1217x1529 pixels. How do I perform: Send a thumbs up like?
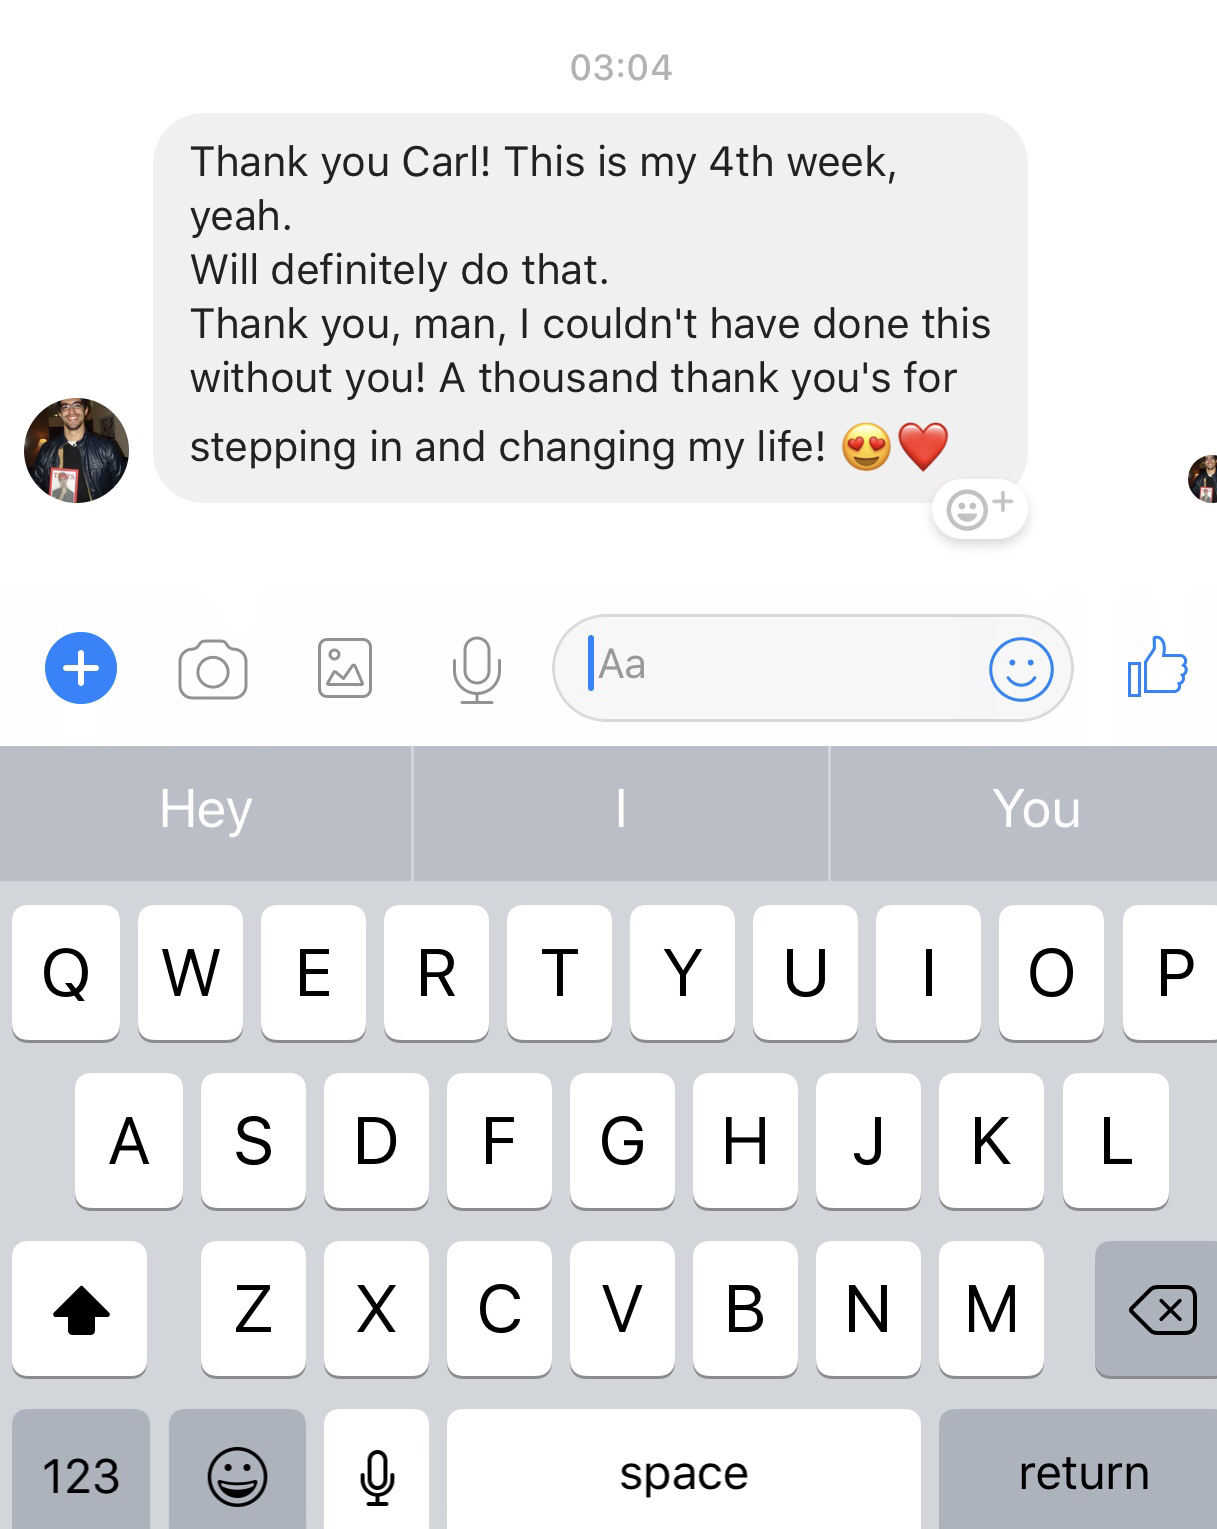click(1158, 666)
